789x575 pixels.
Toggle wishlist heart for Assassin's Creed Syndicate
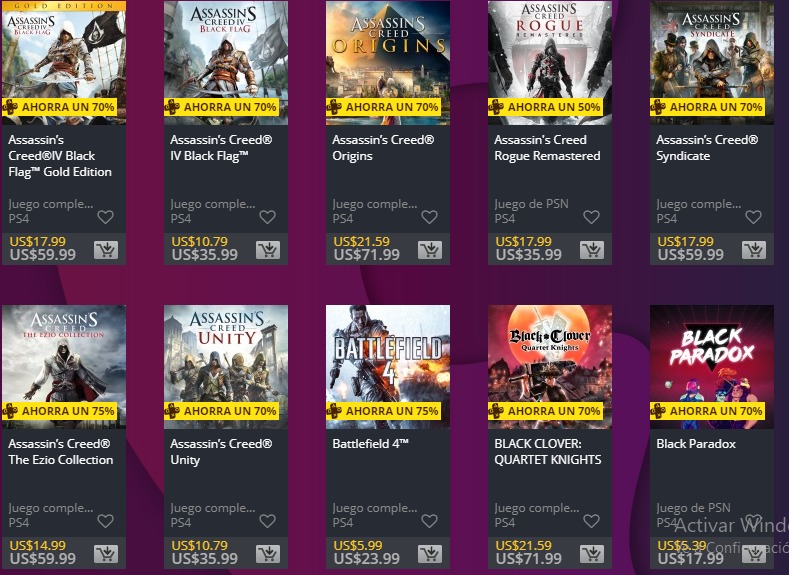(x=753, y=217)
